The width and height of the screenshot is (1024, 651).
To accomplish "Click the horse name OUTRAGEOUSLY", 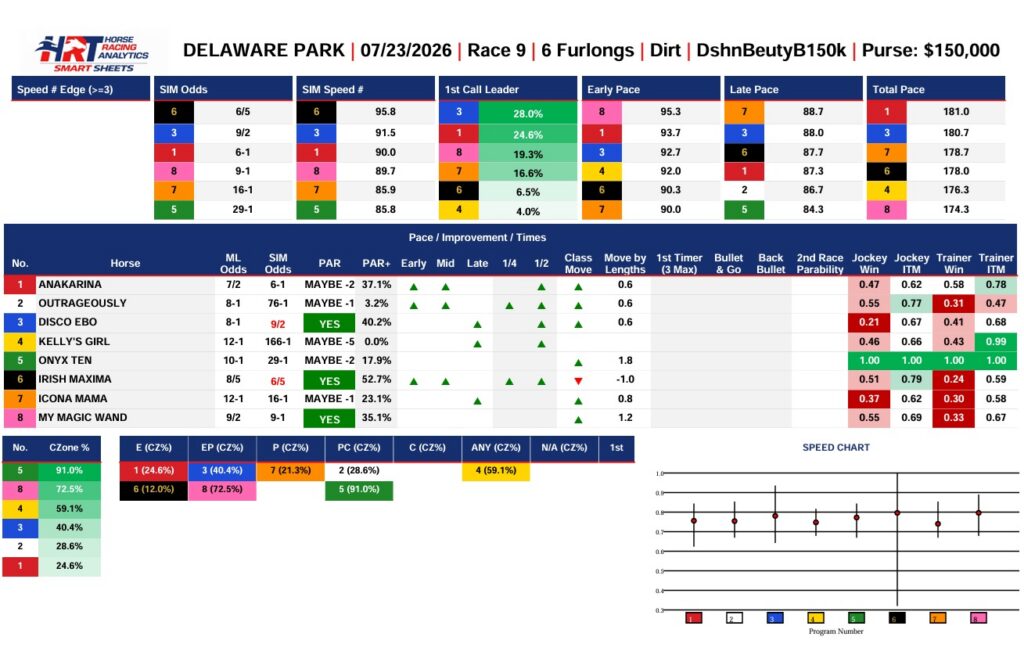I will click(82, 304).
